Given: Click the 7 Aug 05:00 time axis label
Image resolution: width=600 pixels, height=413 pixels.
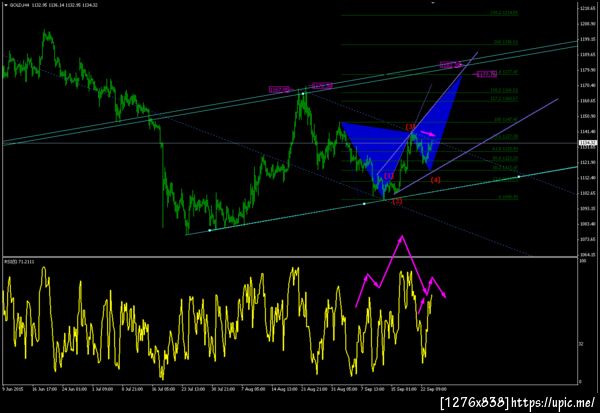Looking at the screenshot, I should (253, 389).
